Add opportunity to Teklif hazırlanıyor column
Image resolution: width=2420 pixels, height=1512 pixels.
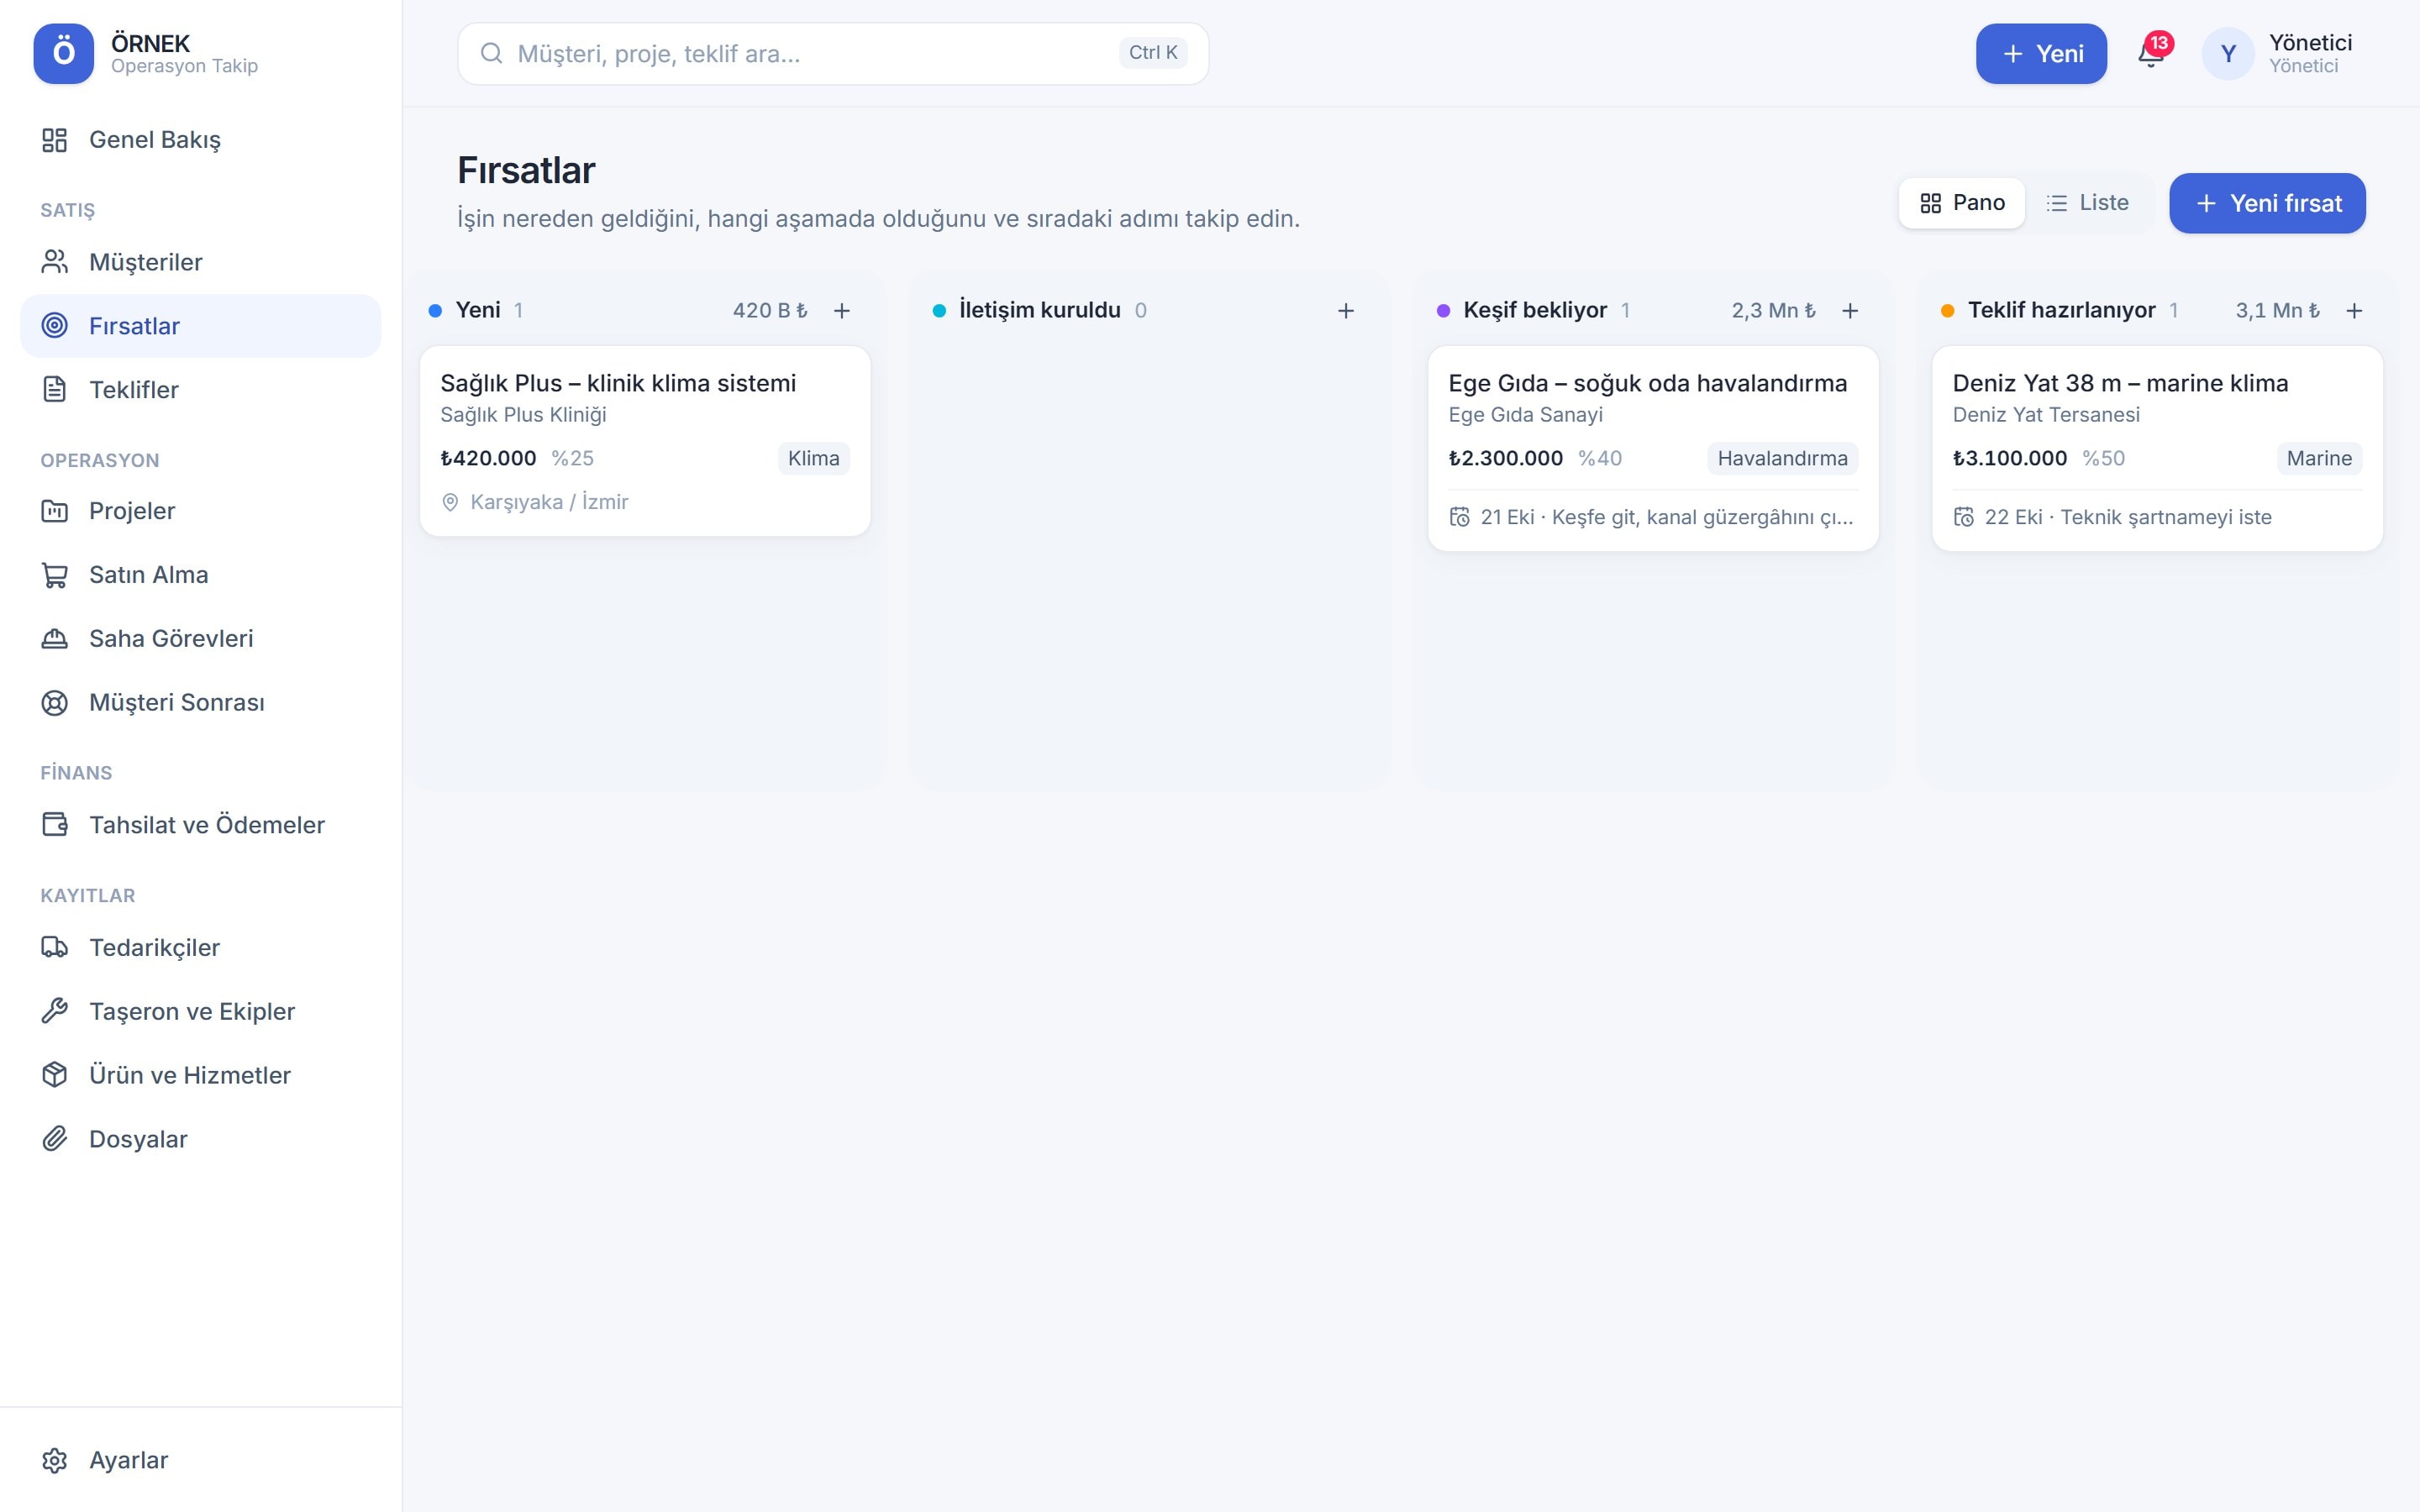[x=2354, y=311]
